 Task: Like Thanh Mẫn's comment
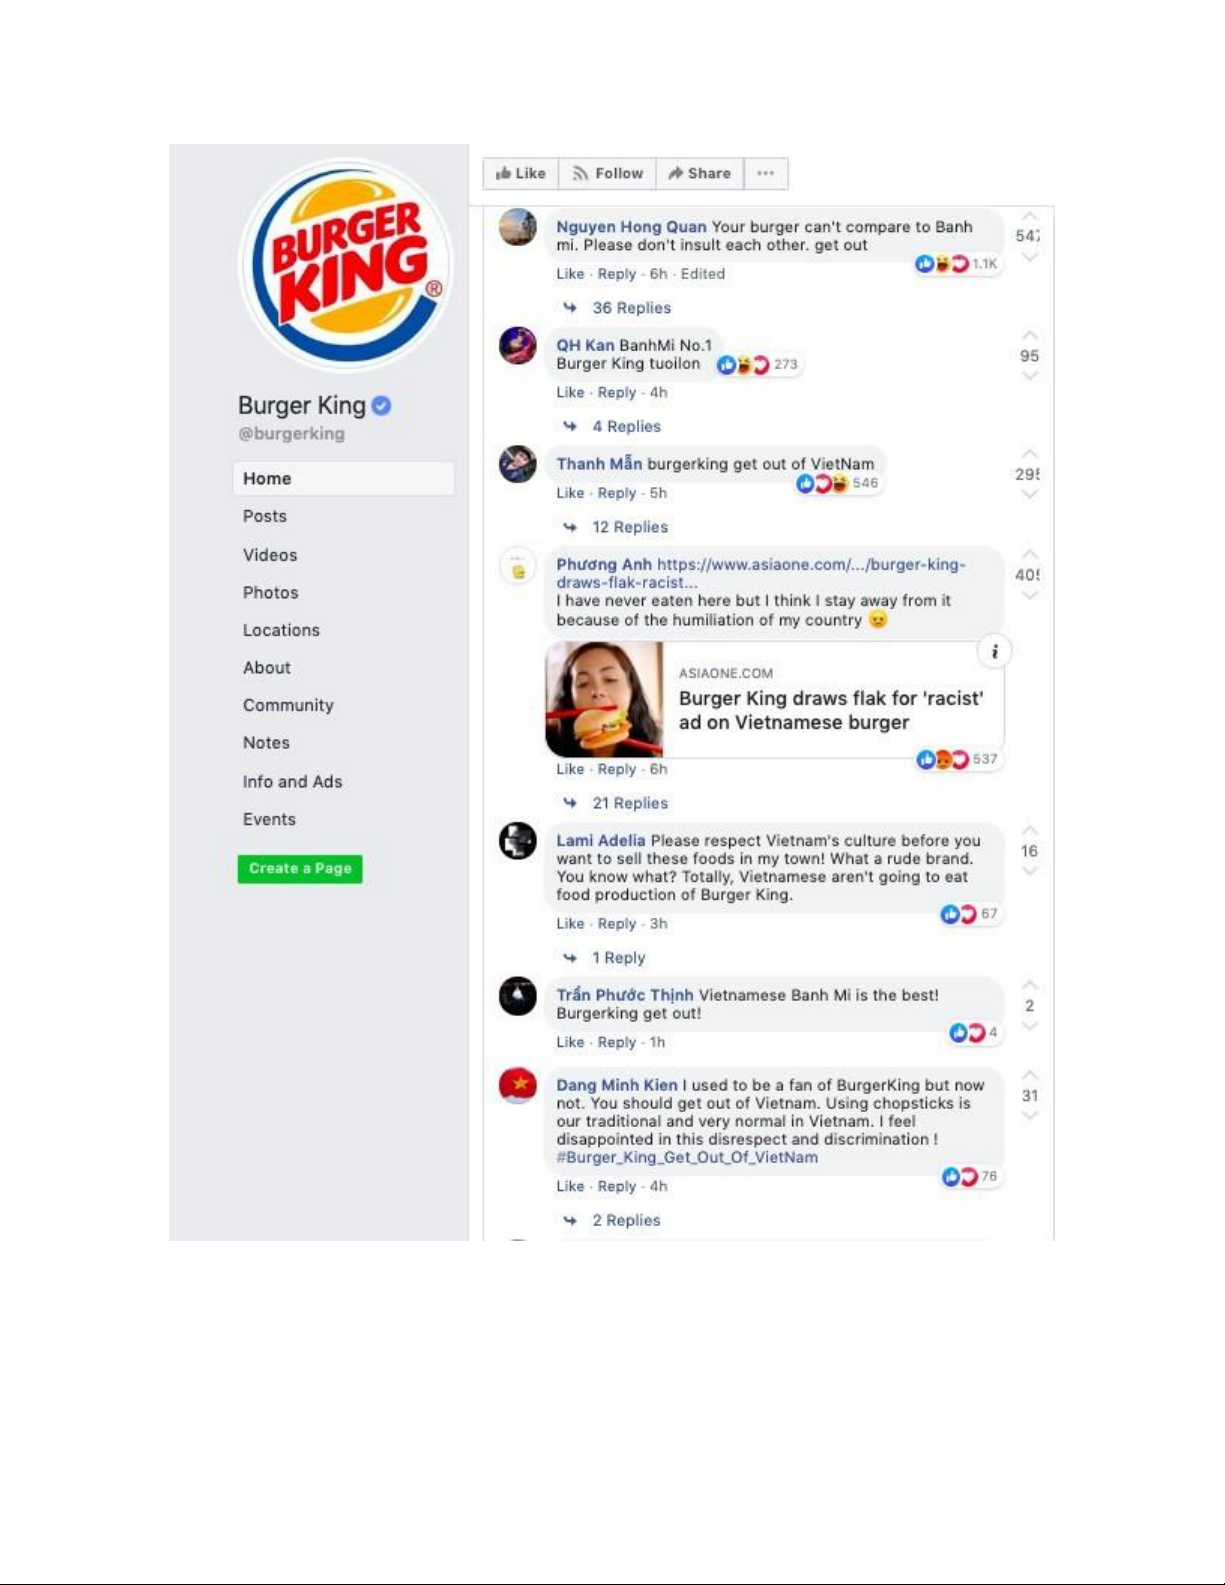[570, 493]
